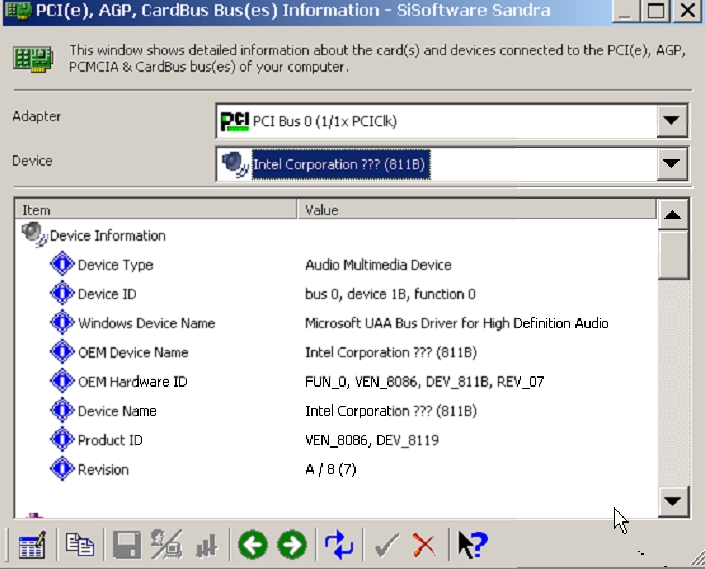Select the Device Type row label
The image size is (705, 569).
pyautogui.click(x=116, y=265)
